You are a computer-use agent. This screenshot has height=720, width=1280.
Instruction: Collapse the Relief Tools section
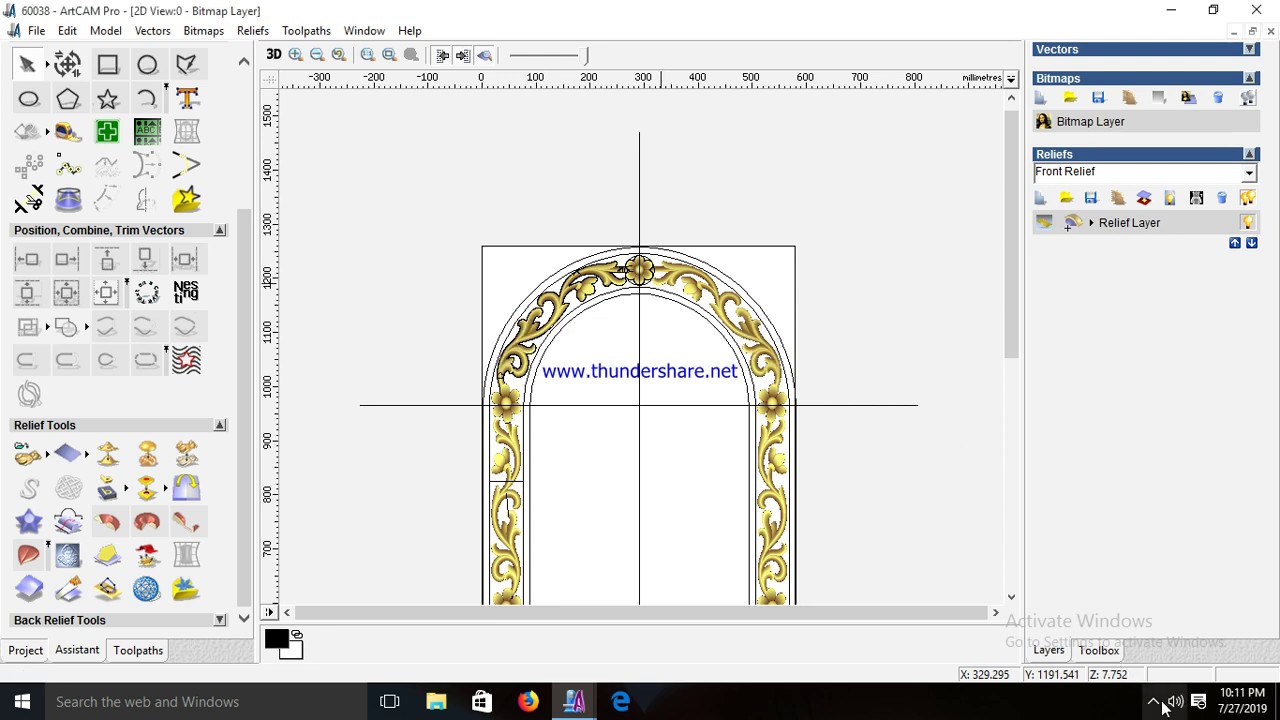[x=220, y=425]
